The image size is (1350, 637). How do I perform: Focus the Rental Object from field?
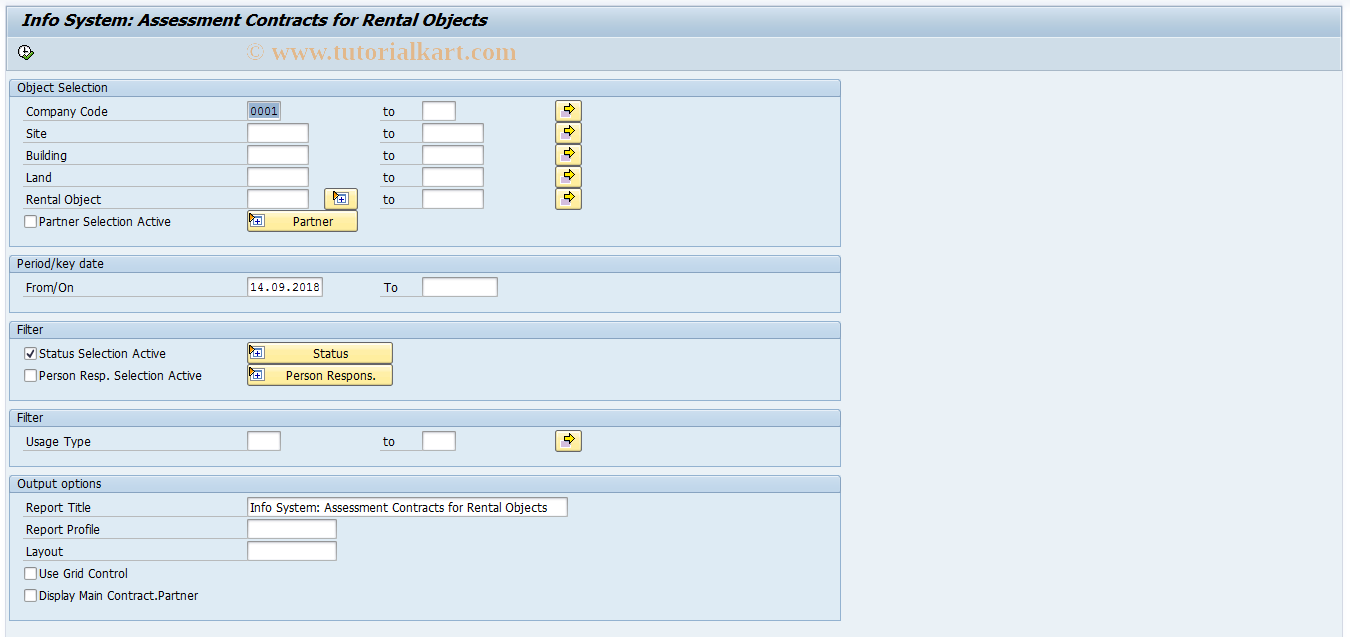[x=278, y=199]
